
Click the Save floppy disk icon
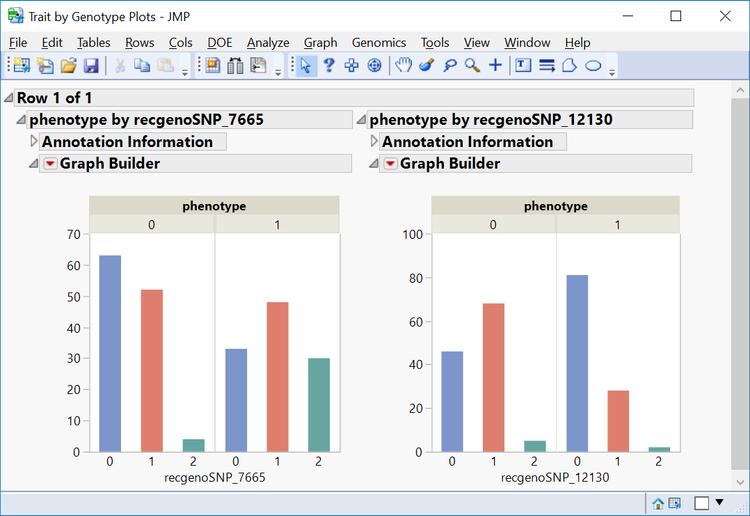click(91, 65)
